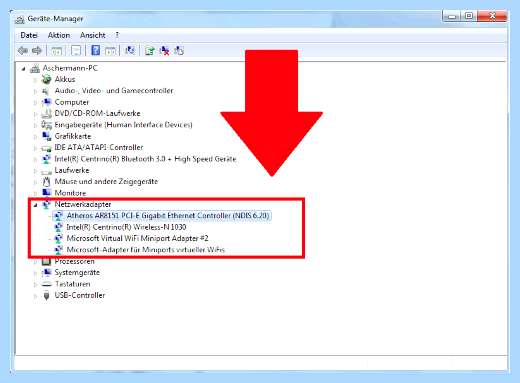Image resolution: width=520 pixels, height=383 pixels.
Task: Expand the Eingabegeräte (Human Interface Devices) category
Action: 35,125
